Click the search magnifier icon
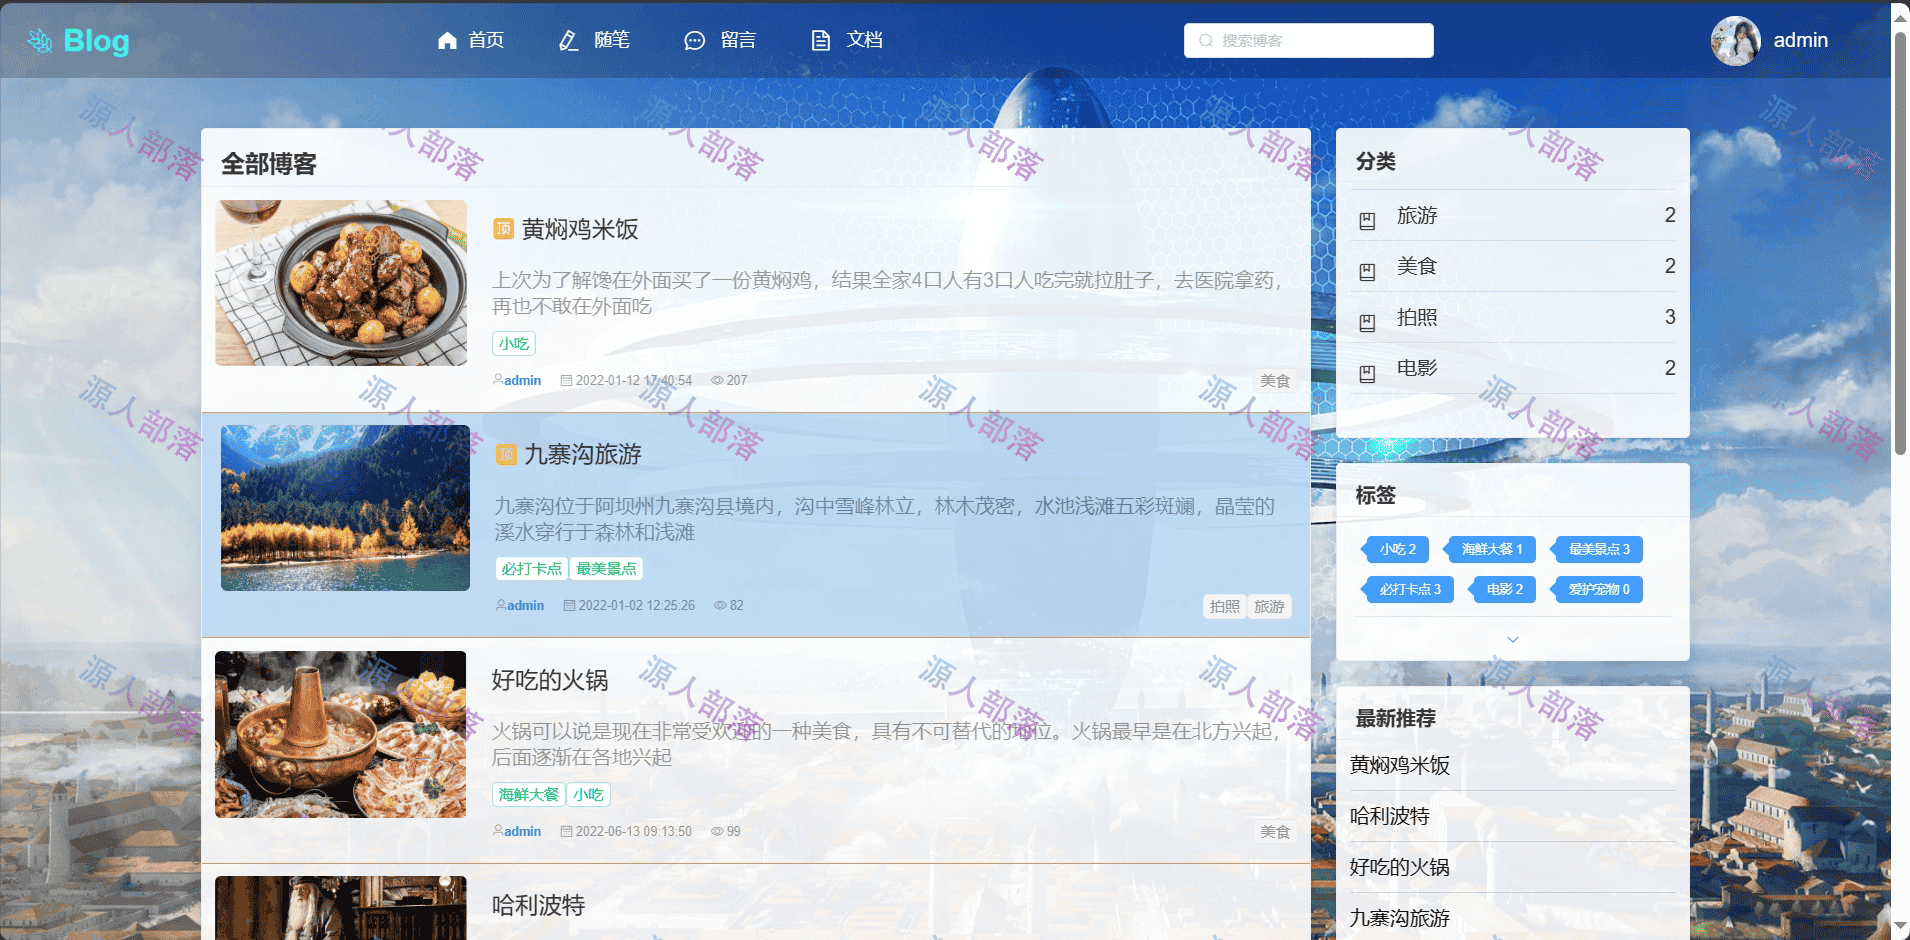 click(1206, 41)
